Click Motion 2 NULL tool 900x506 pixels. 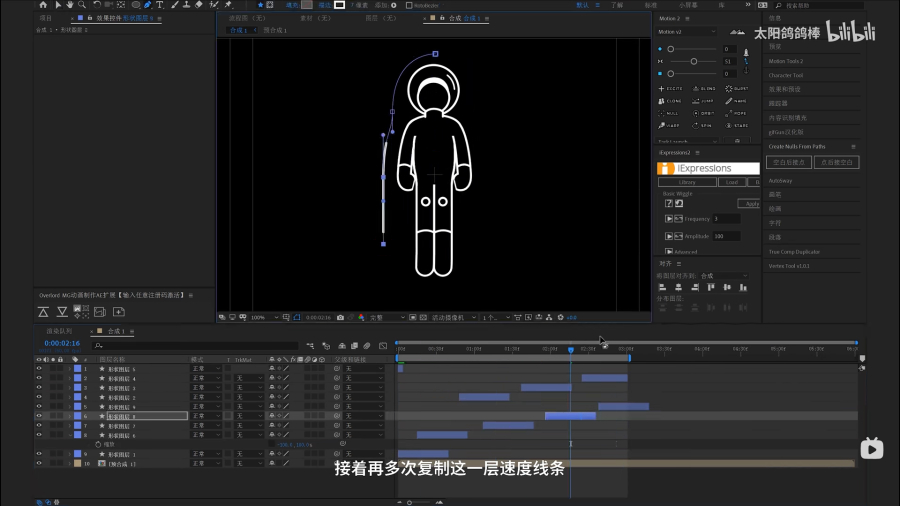(x=669, y=113)
